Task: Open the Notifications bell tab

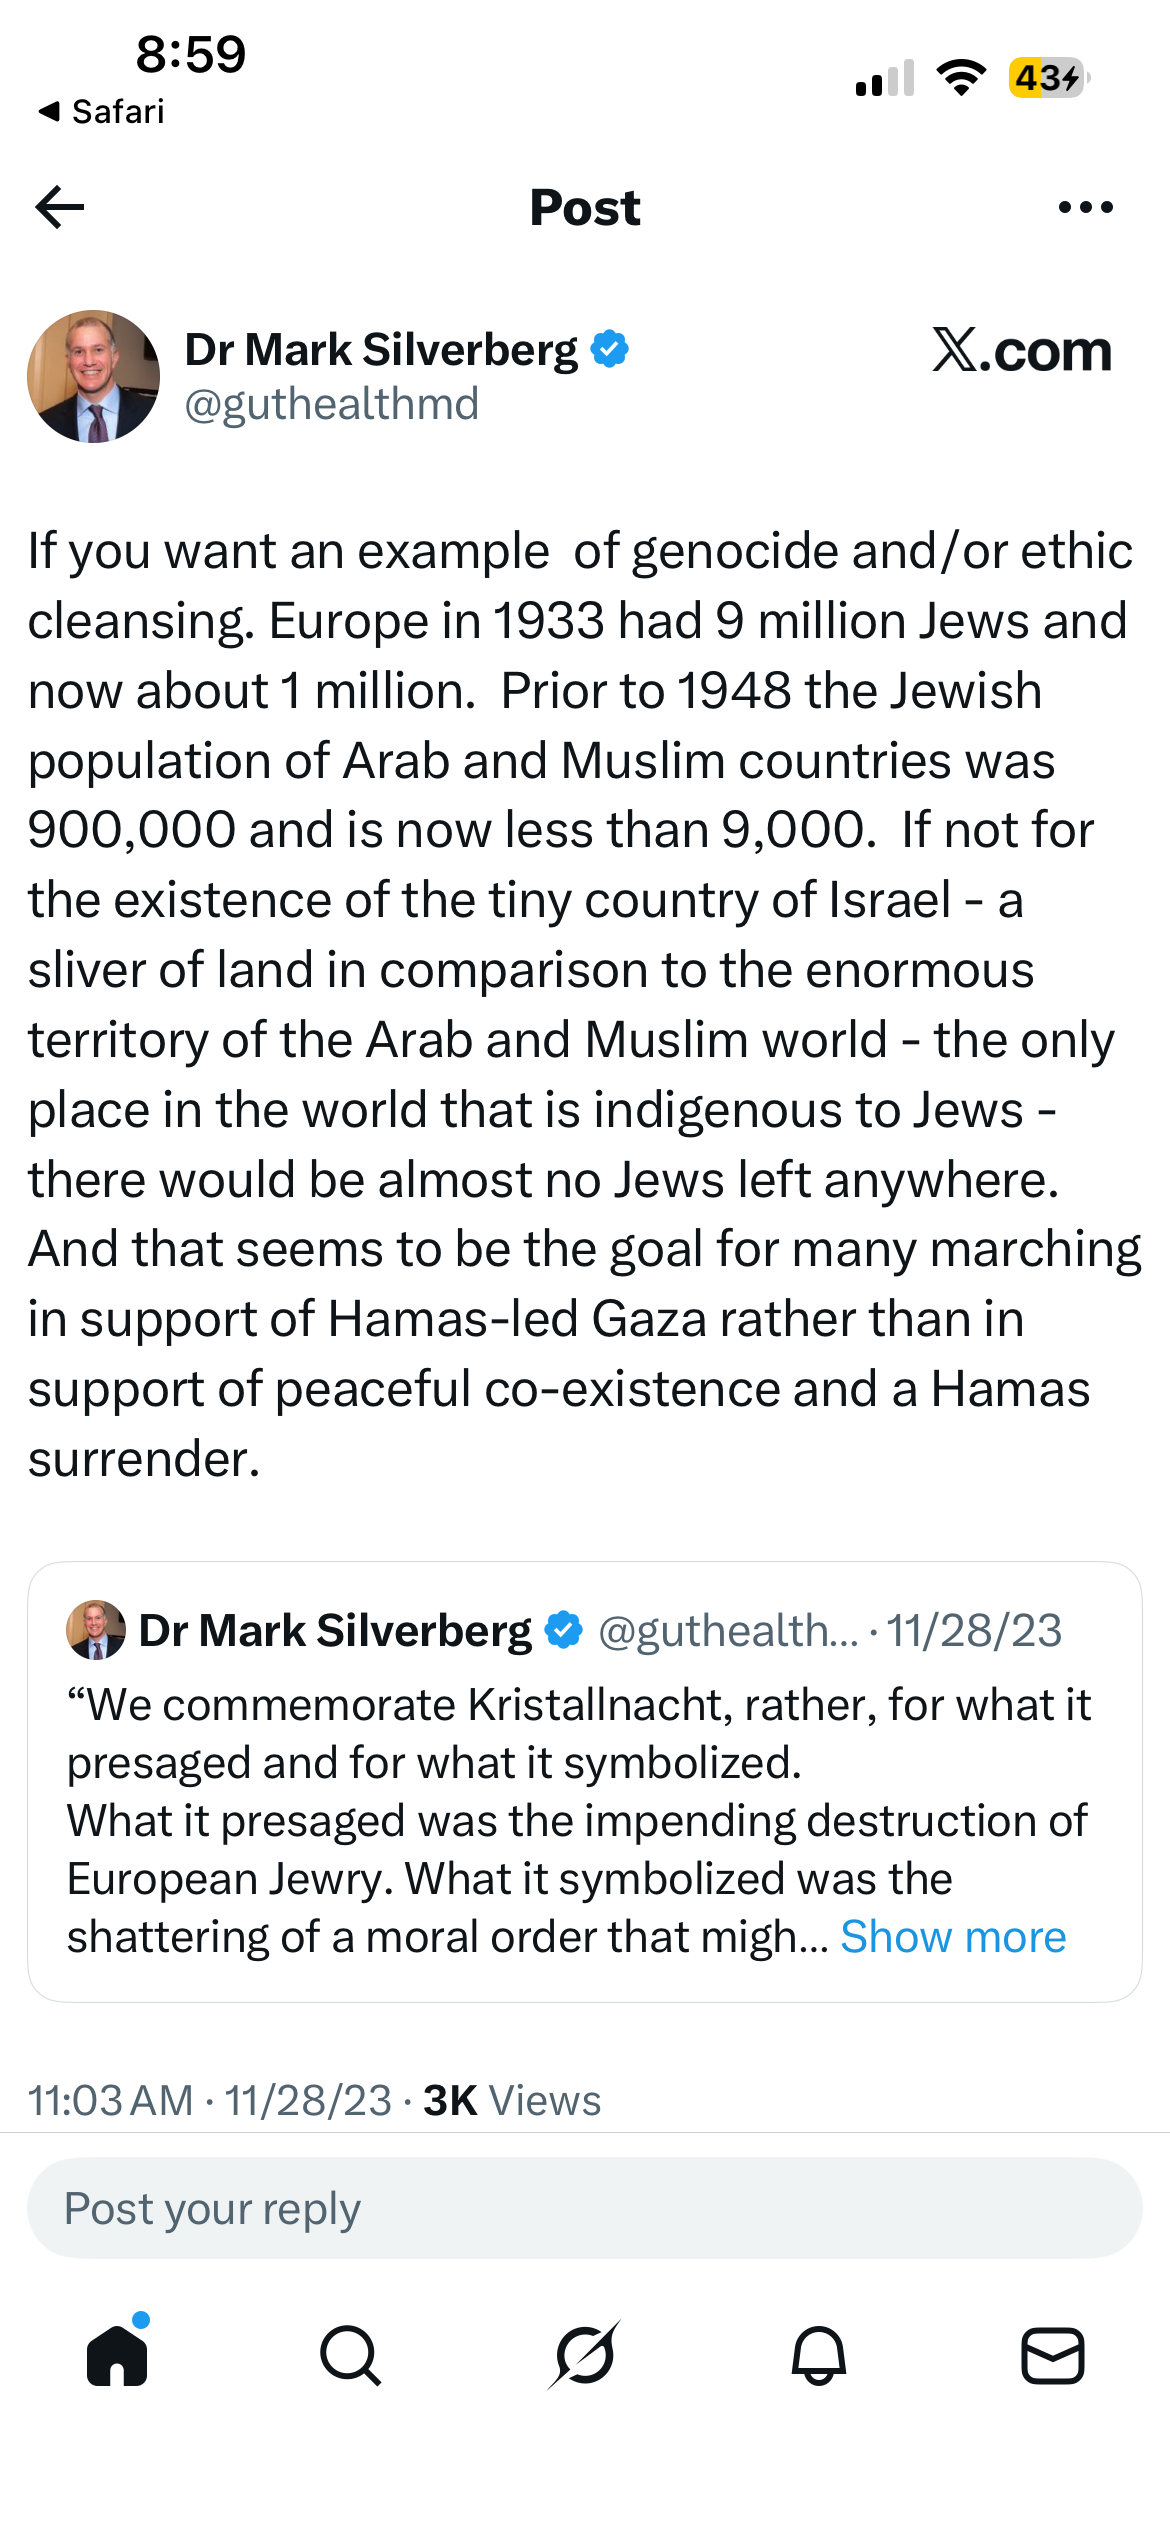Action: pos(819,2355)
